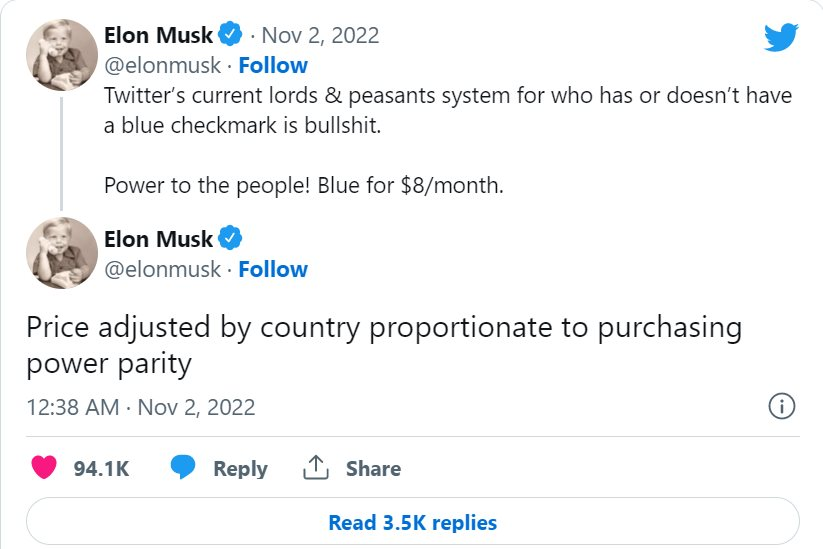Click @elonmusk handle in second tweet
Image resolution: width=823 pixels, height=549 pixels.
[x=161, y=269]
